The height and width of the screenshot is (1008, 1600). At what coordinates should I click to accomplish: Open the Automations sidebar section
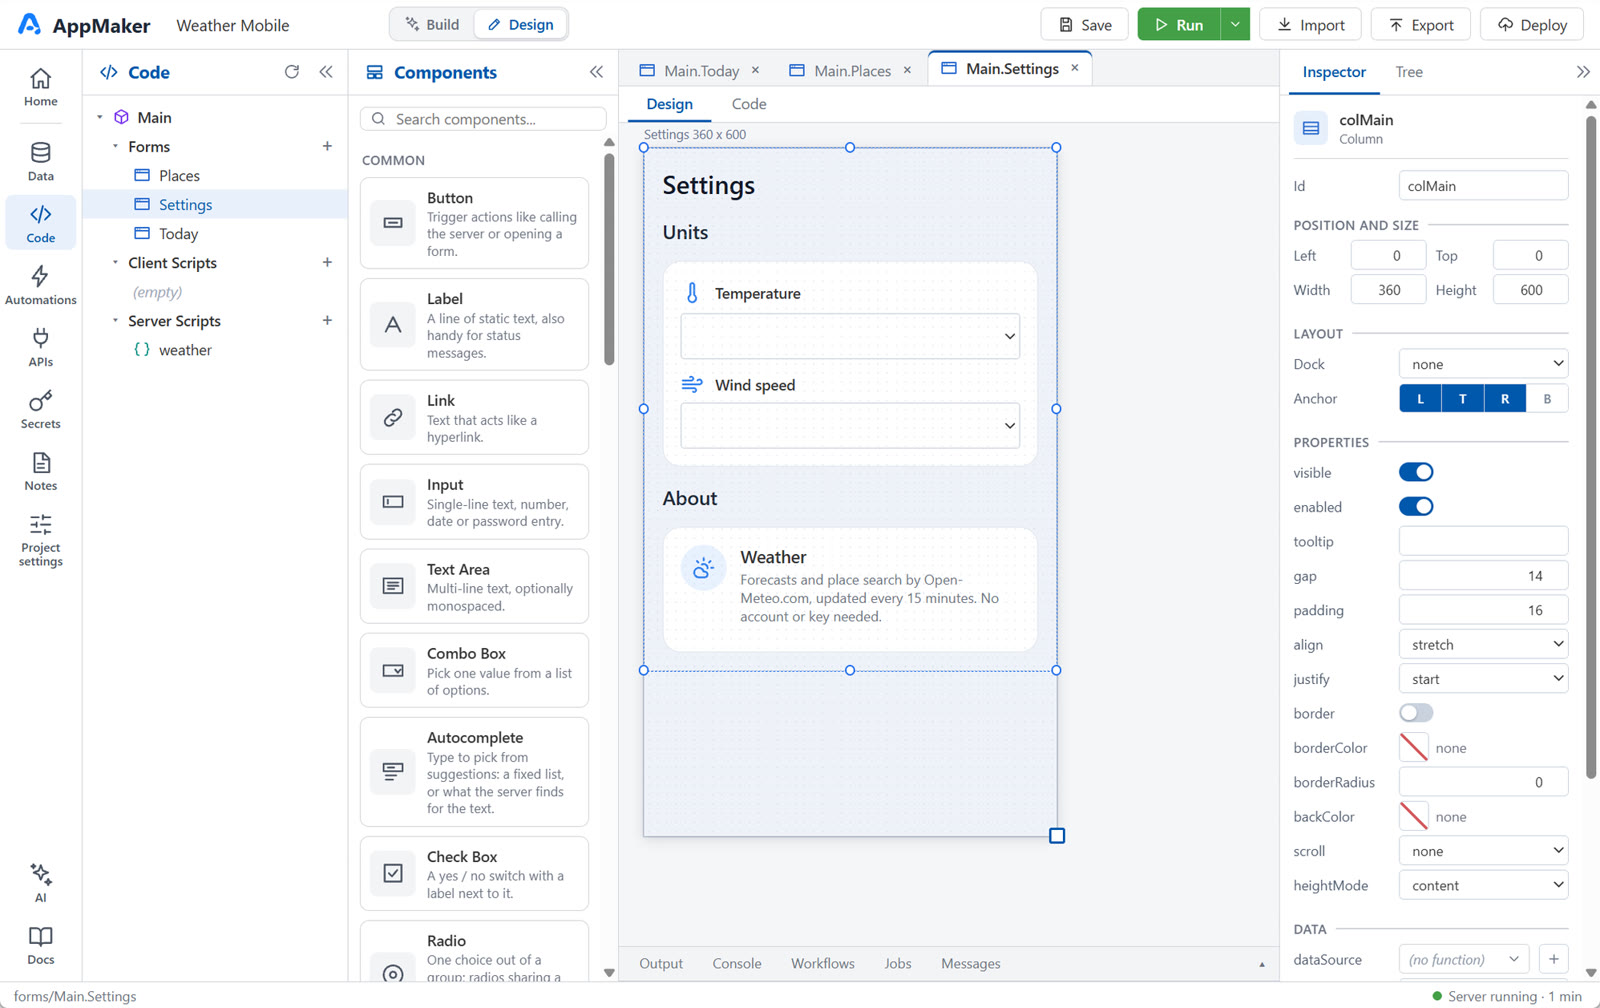coord(40,285)
